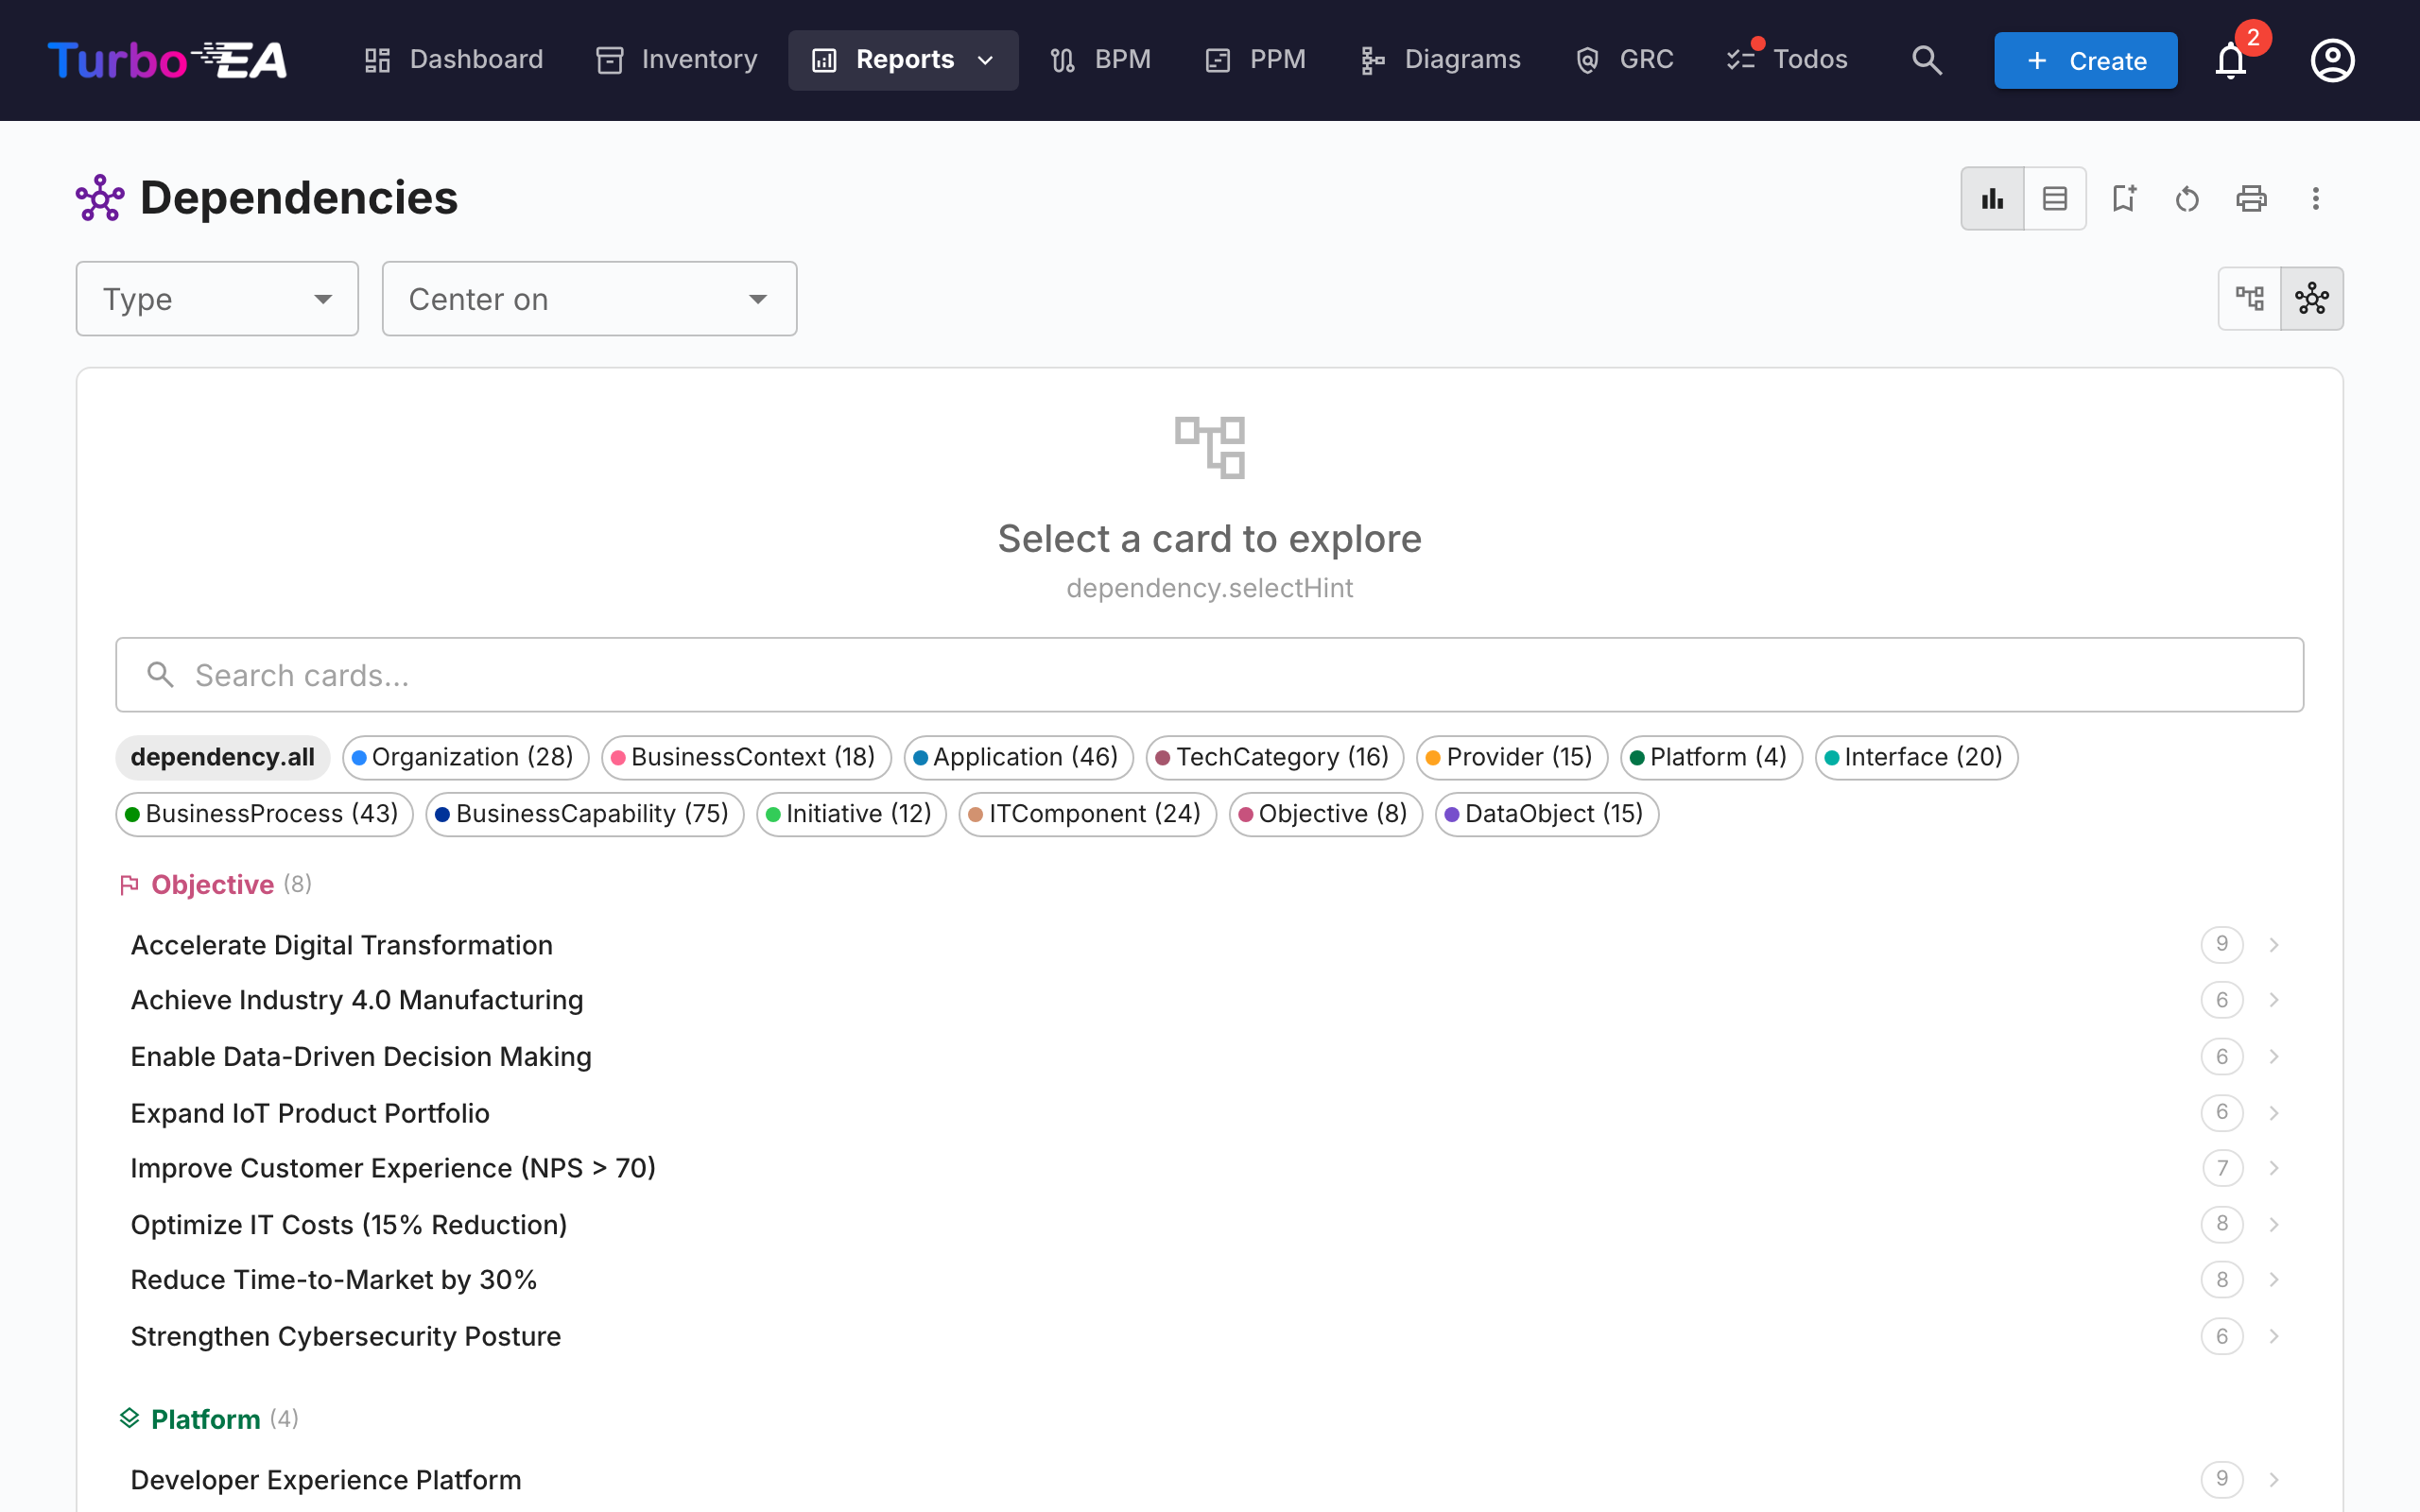This screenshot has height=1512, width=2420.
Task: Filter by TechCategory (16) chip
Action: (x=1275, y=757)
